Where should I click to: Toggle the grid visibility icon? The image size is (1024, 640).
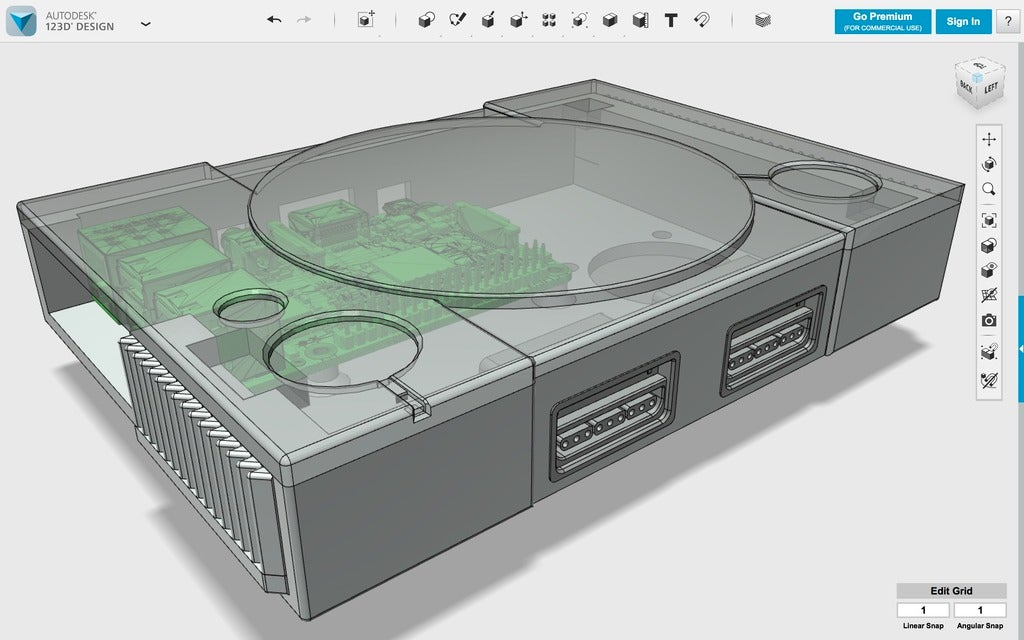tap(989, 295)
